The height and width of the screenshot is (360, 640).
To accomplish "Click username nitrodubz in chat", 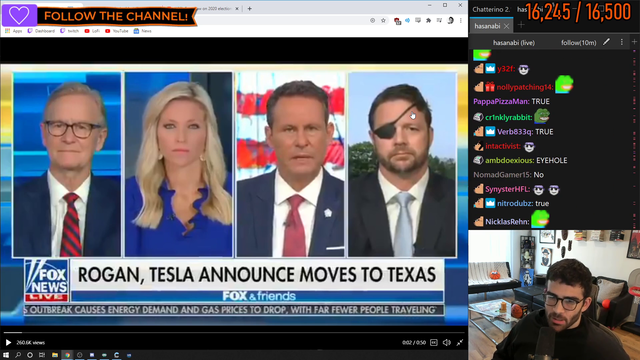I will pyautogui.click(x=514, y=203).
